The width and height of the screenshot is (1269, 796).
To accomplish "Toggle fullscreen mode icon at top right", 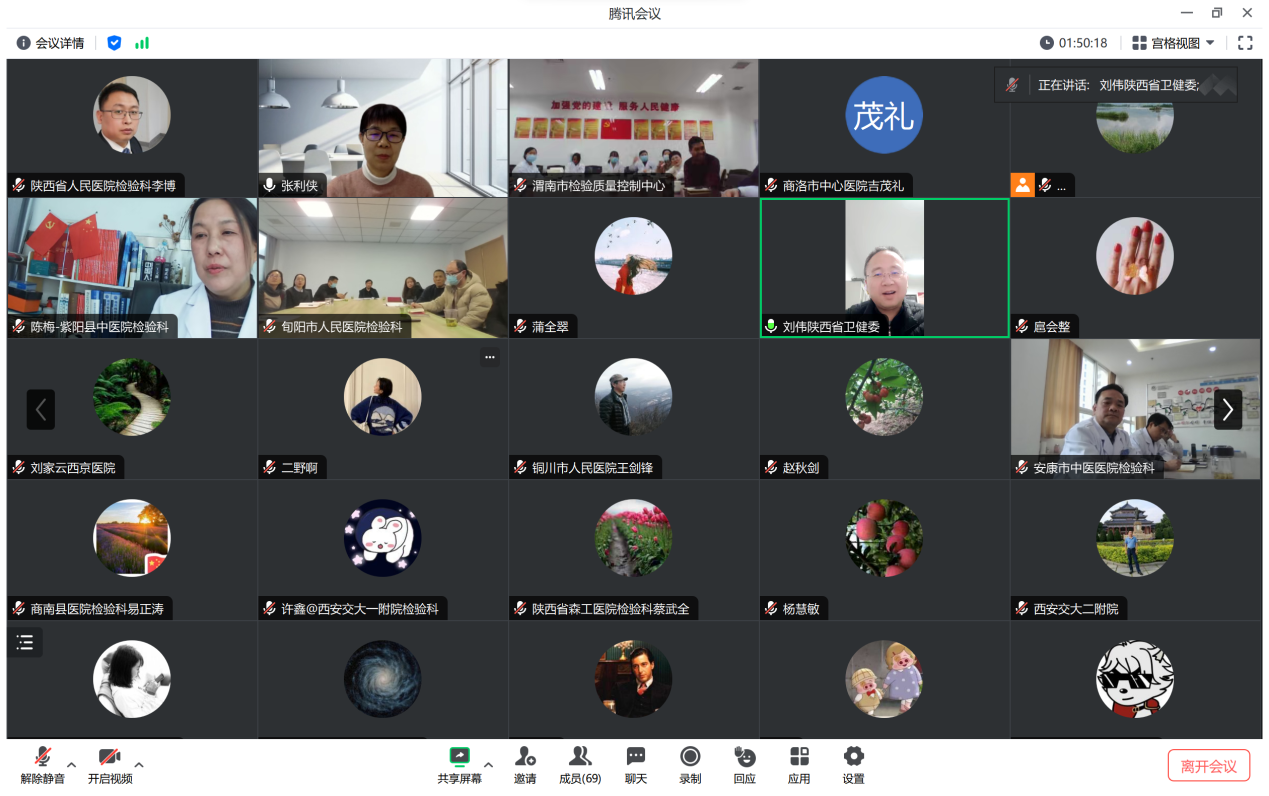I will point(1245,43).
